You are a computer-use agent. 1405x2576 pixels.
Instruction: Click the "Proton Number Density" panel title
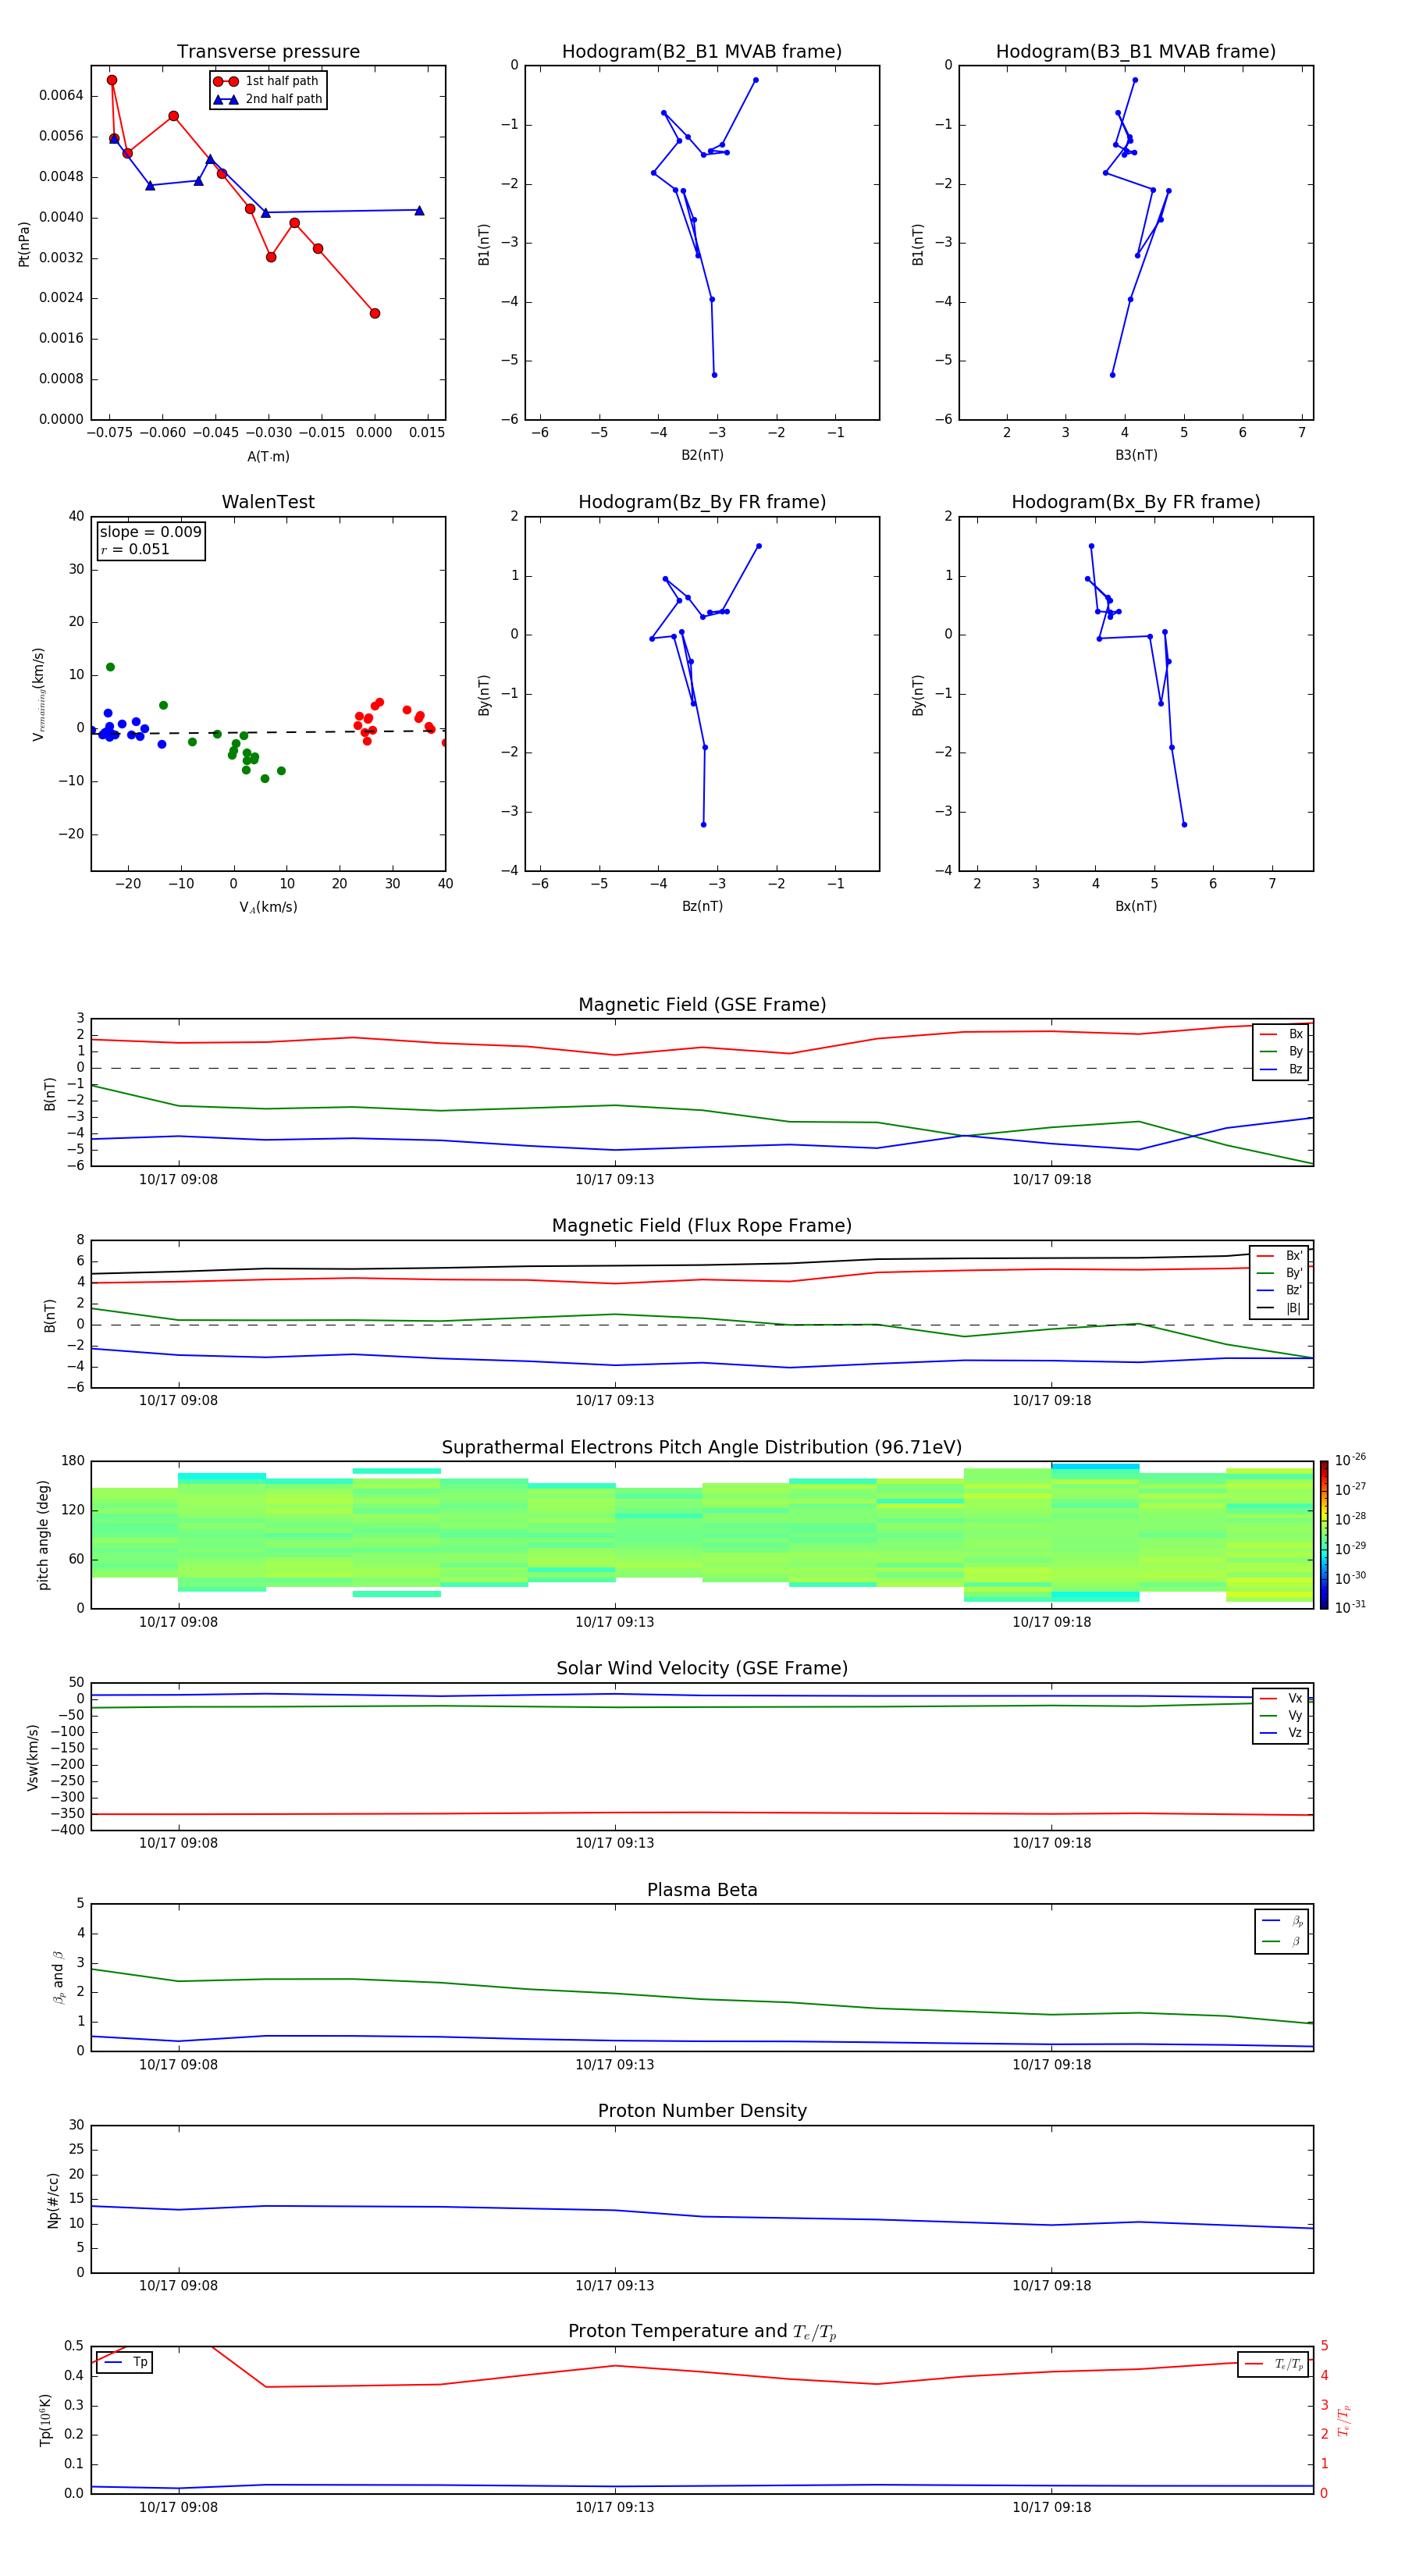702,2111
